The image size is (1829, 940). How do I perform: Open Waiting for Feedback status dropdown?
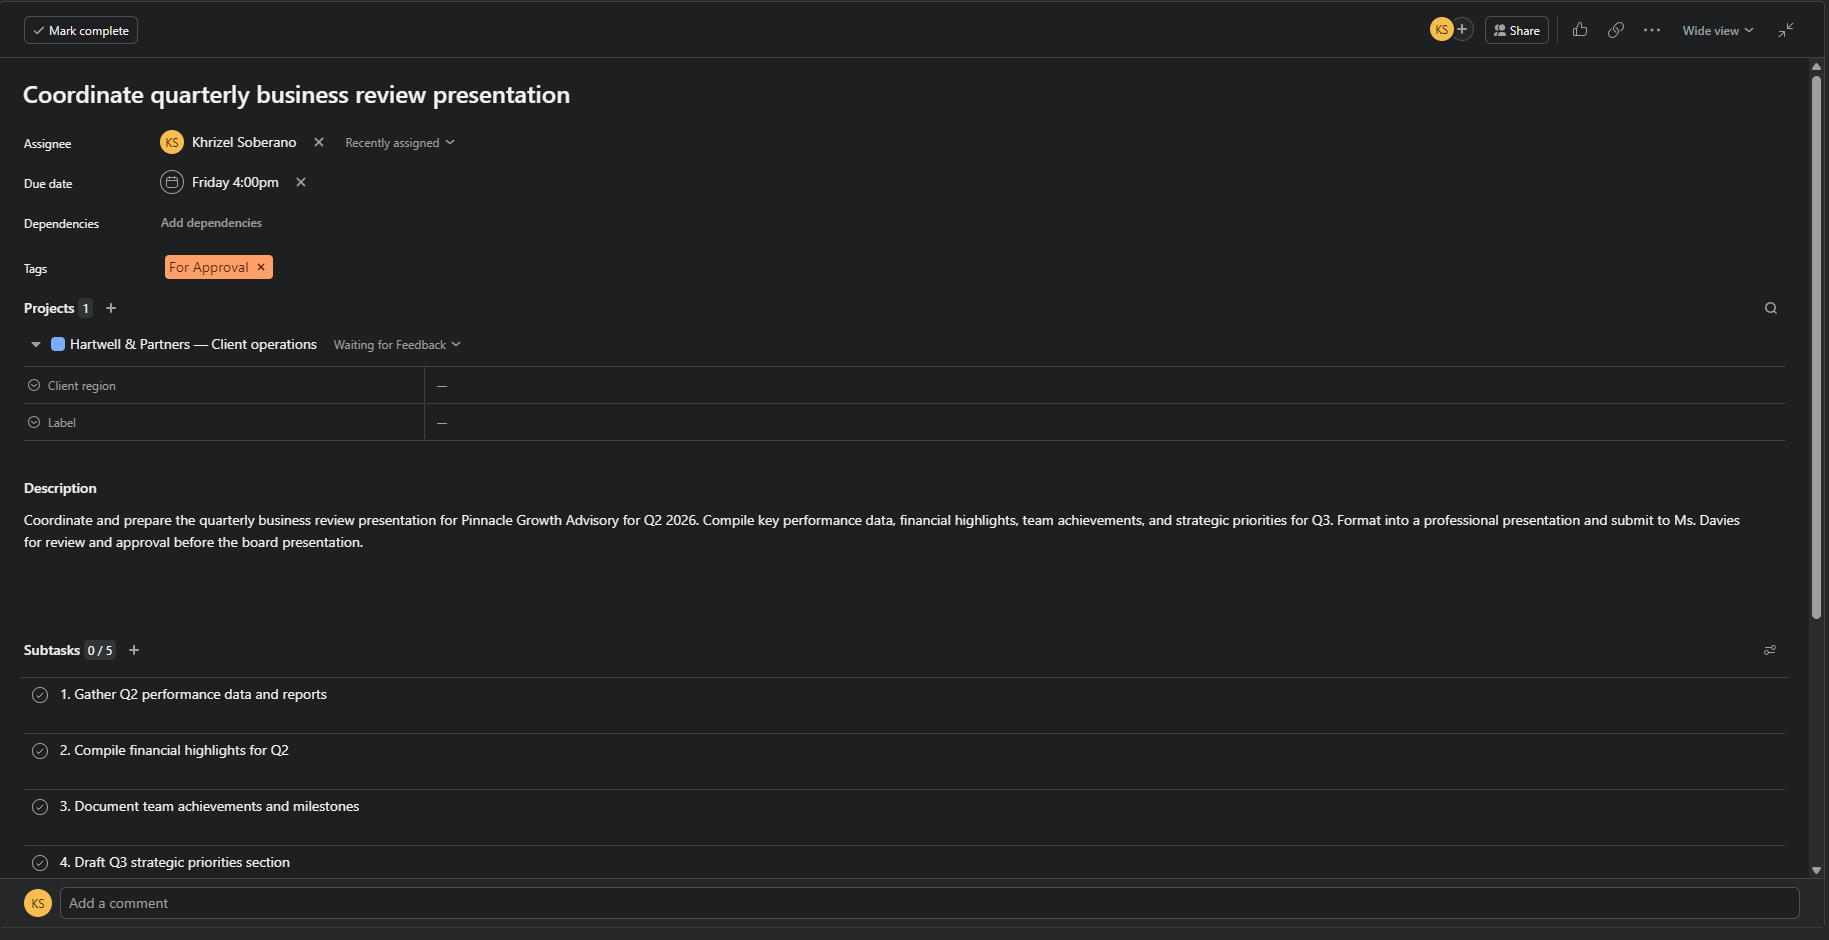pyautogui.click(x=397, y=345)
